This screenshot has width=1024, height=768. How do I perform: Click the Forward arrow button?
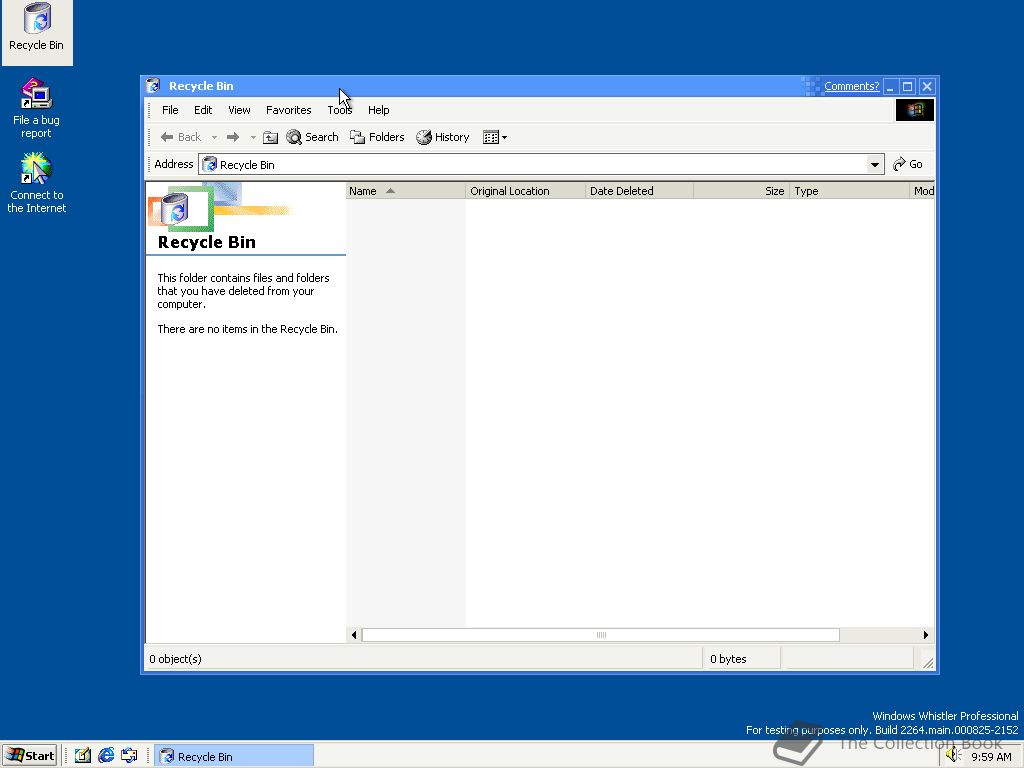point(232,137)
